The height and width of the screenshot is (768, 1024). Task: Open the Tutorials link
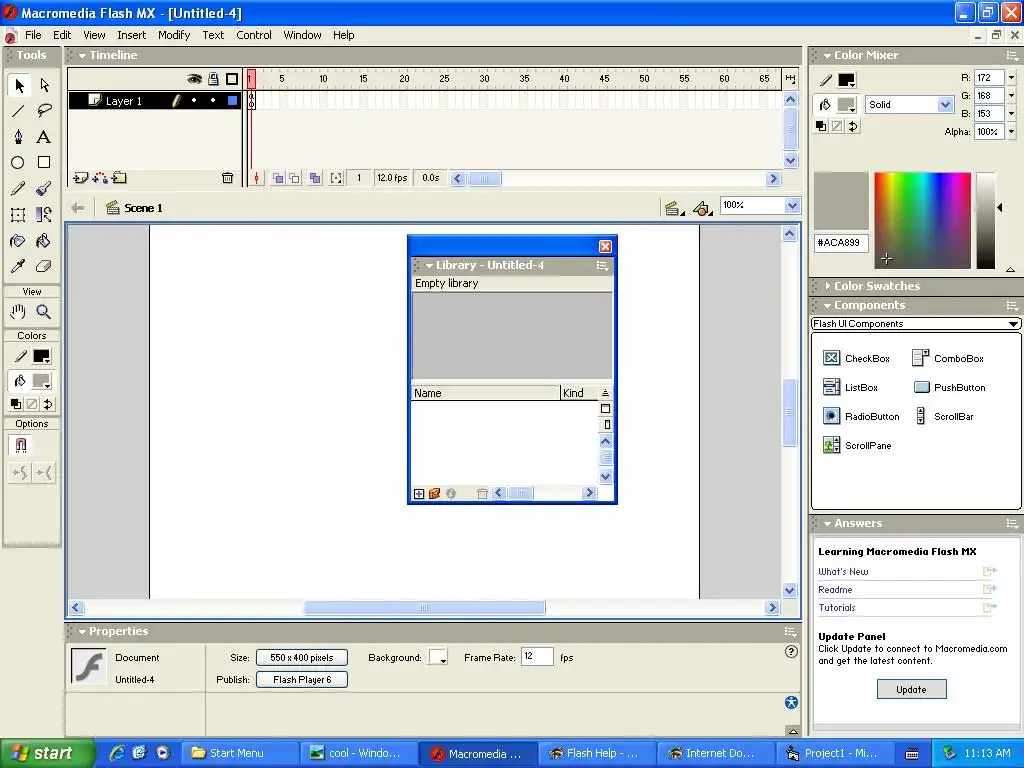click(x=837, y=607)
